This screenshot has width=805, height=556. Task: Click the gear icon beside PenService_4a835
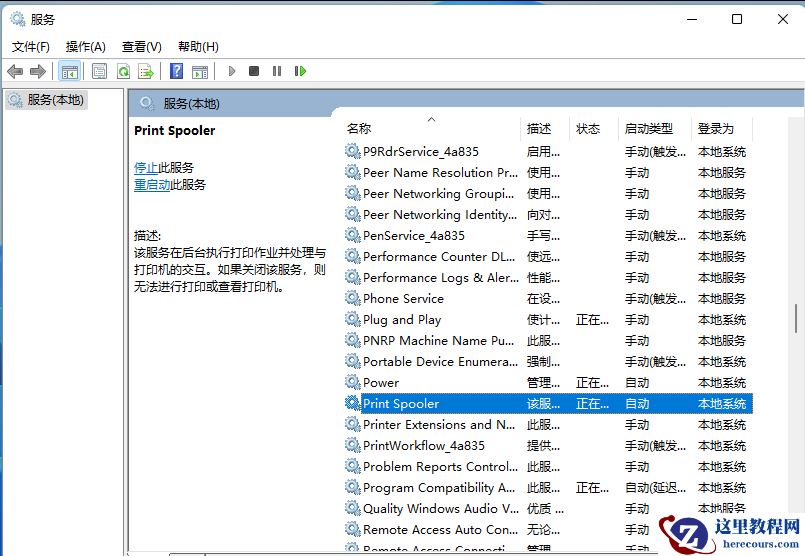point(352,236)
